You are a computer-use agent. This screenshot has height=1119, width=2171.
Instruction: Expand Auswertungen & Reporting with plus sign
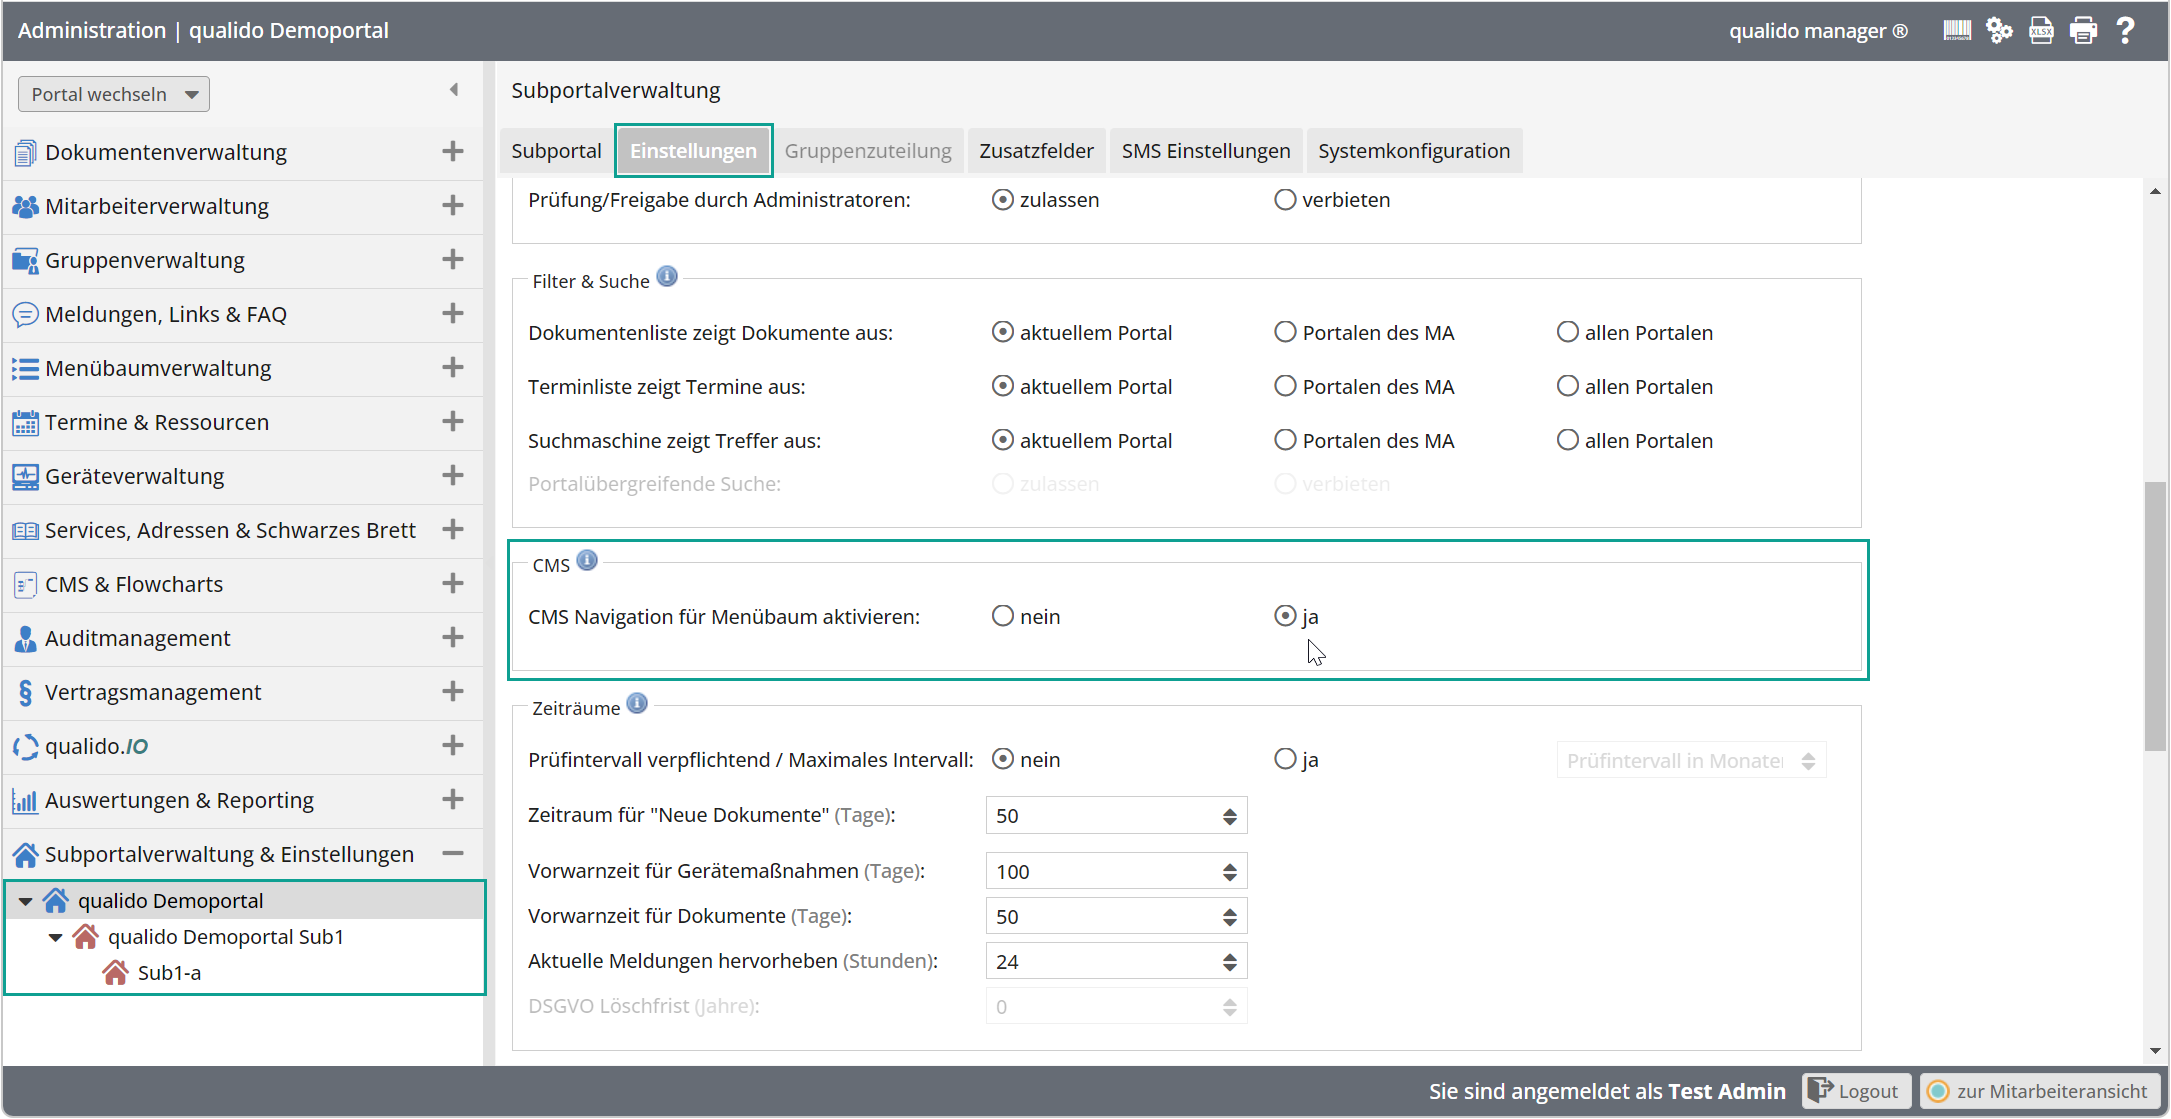coord(453,799)
